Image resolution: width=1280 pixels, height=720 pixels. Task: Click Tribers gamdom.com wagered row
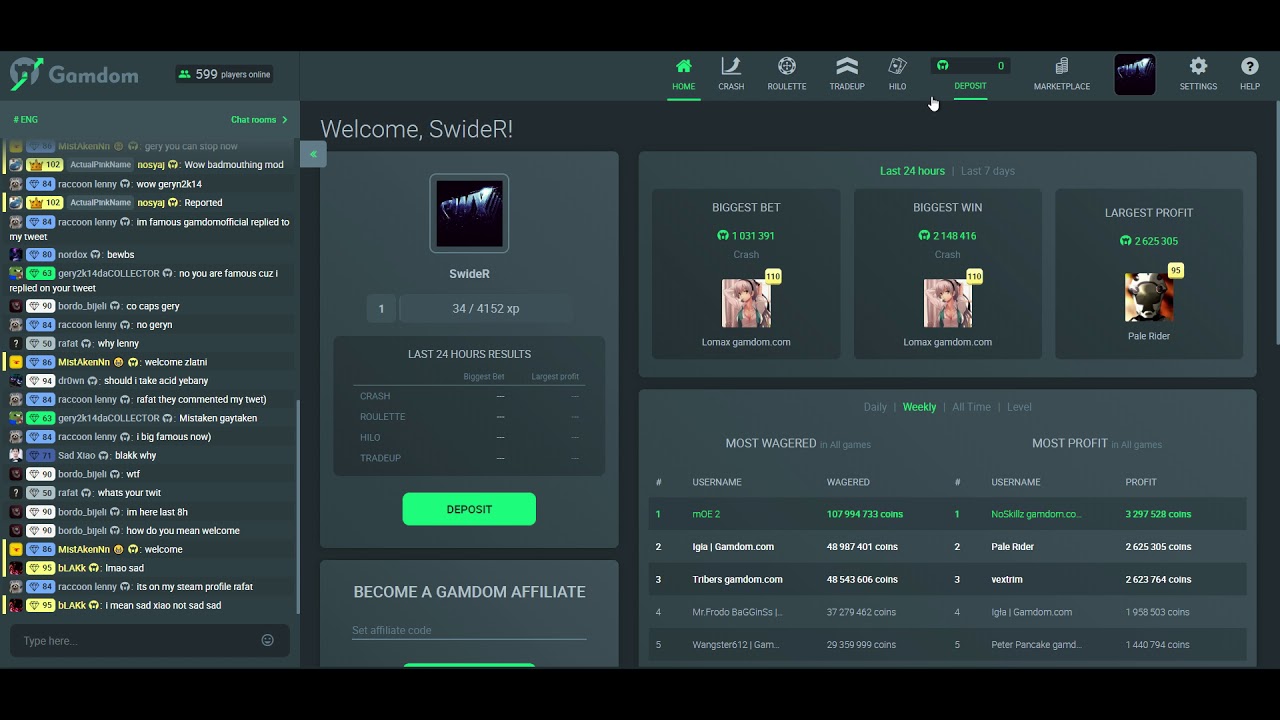tap(799, 579)
